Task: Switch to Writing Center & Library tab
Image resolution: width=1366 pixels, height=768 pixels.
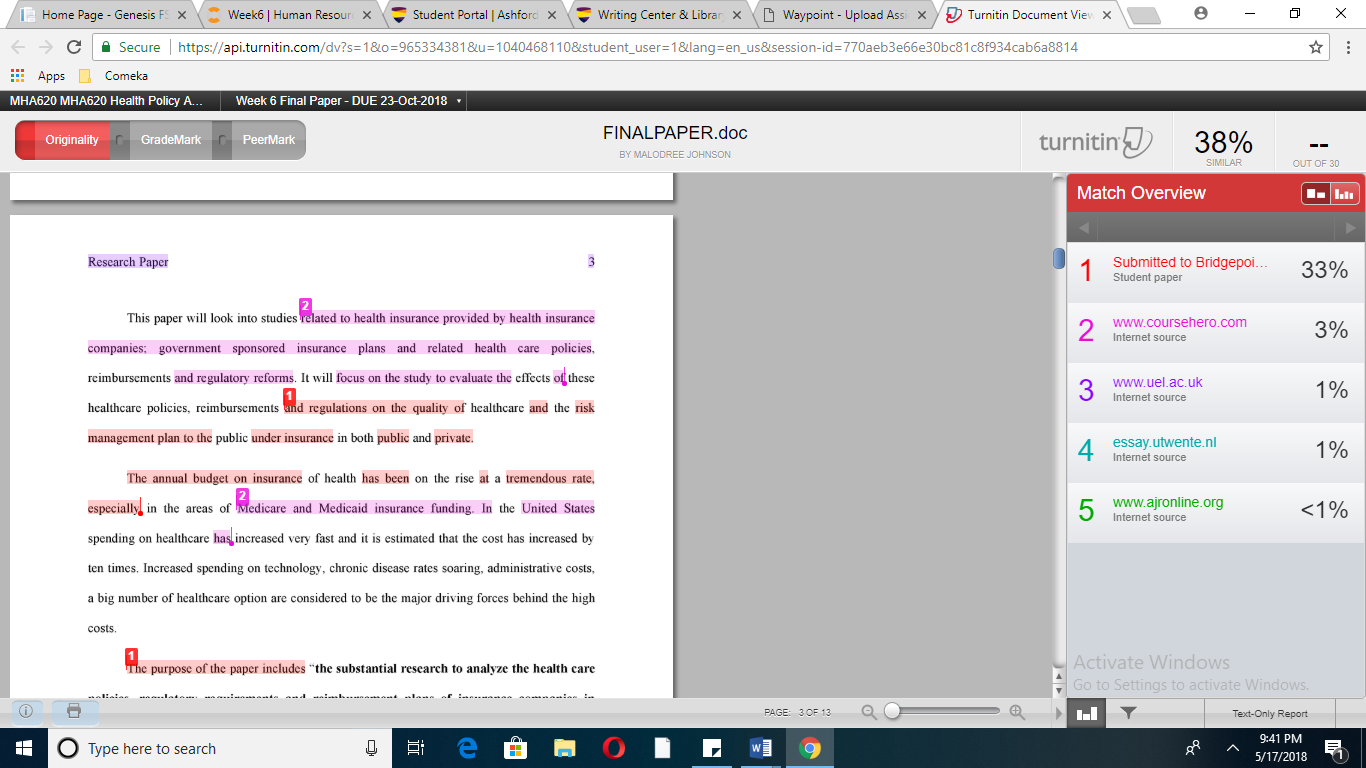Action: coord(659,15)
